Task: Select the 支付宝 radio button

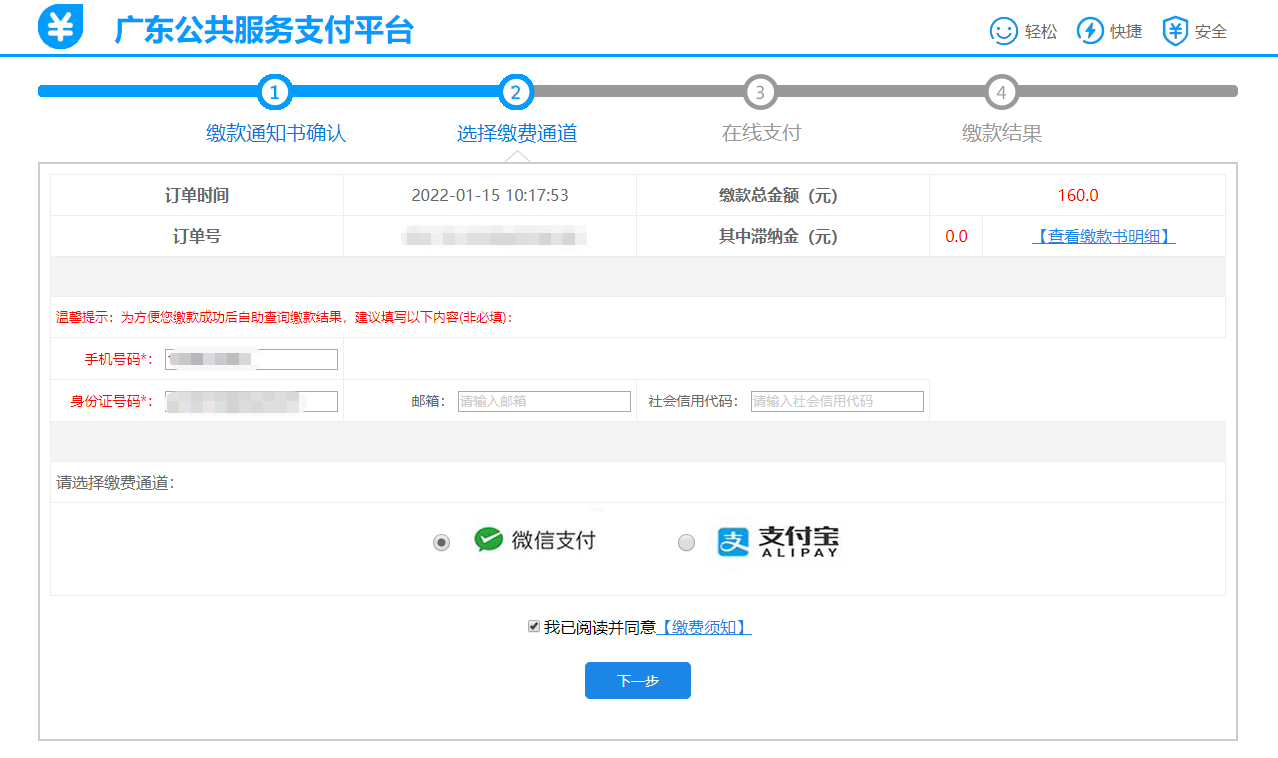Action: (686, 543)
